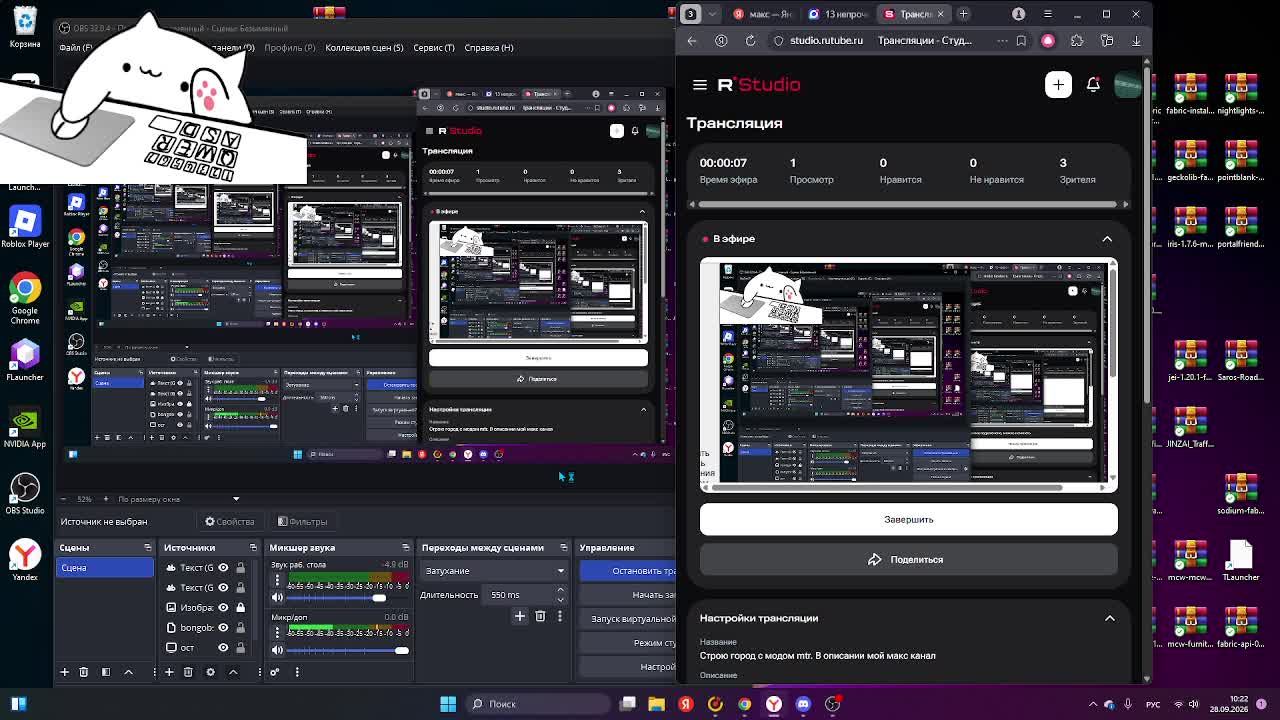Click the Поделиться share button
Screen dimensions: 1280x720
coord(908,560)
